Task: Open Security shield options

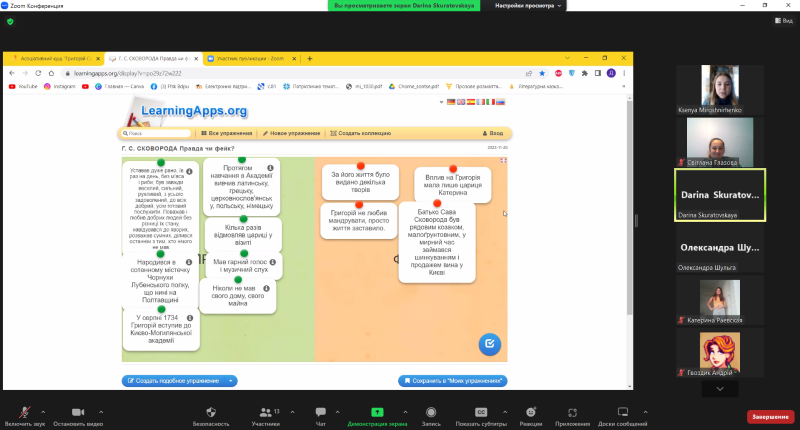Action: click(211, 415)
